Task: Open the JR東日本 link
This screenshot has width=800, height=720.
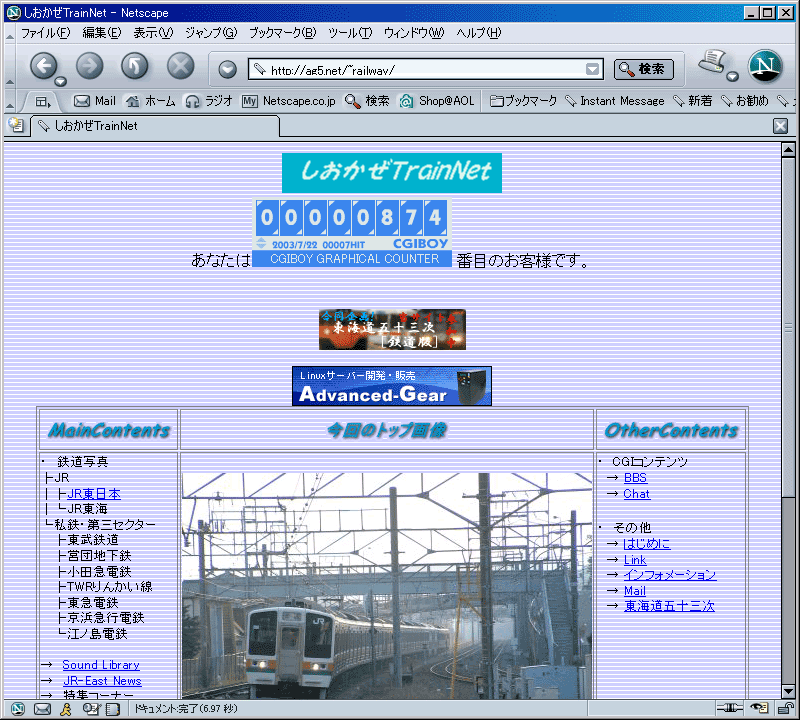Action: pos(94,494)
